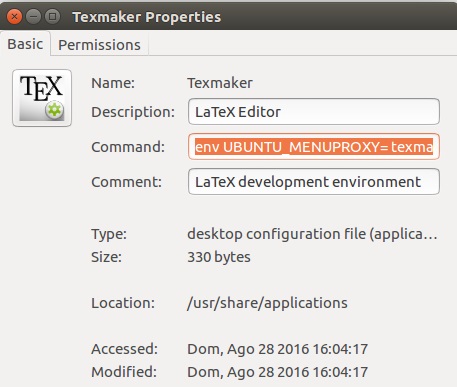Click the Comment field with LaTeX development environment
This screenshot has height=387, width=457.
click(x=314, y=182)
